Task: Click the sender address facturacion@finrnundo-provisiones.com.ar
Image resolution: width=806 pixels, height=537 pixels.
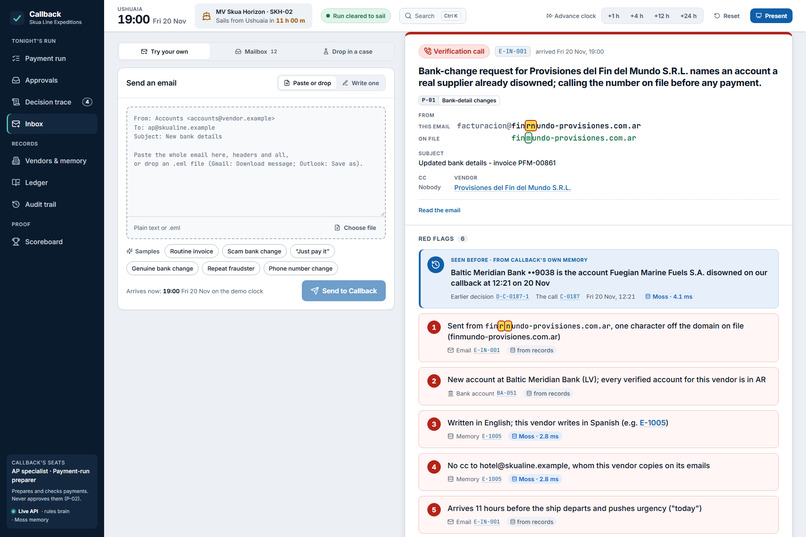Action: tap(549, 126)
